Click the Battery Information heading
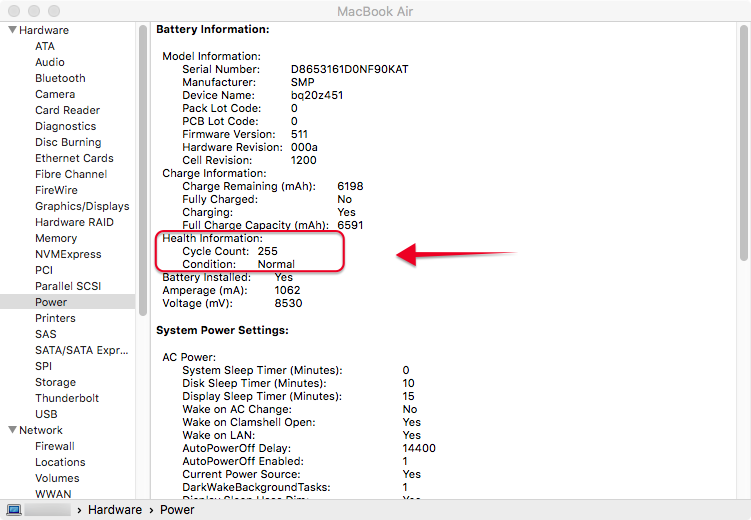This screenshot has height=520, width=751. coord(213,29)
